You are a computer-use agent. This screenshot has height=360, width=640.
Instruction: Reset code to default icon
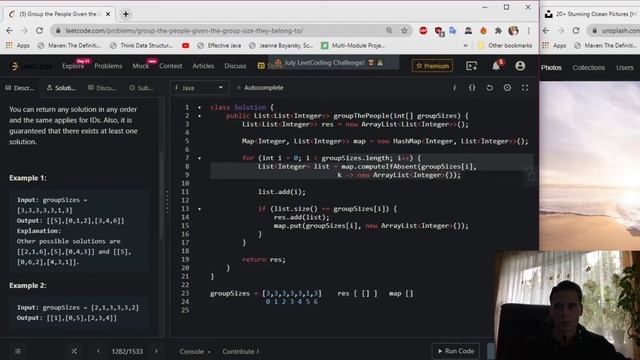coord(489,88)
